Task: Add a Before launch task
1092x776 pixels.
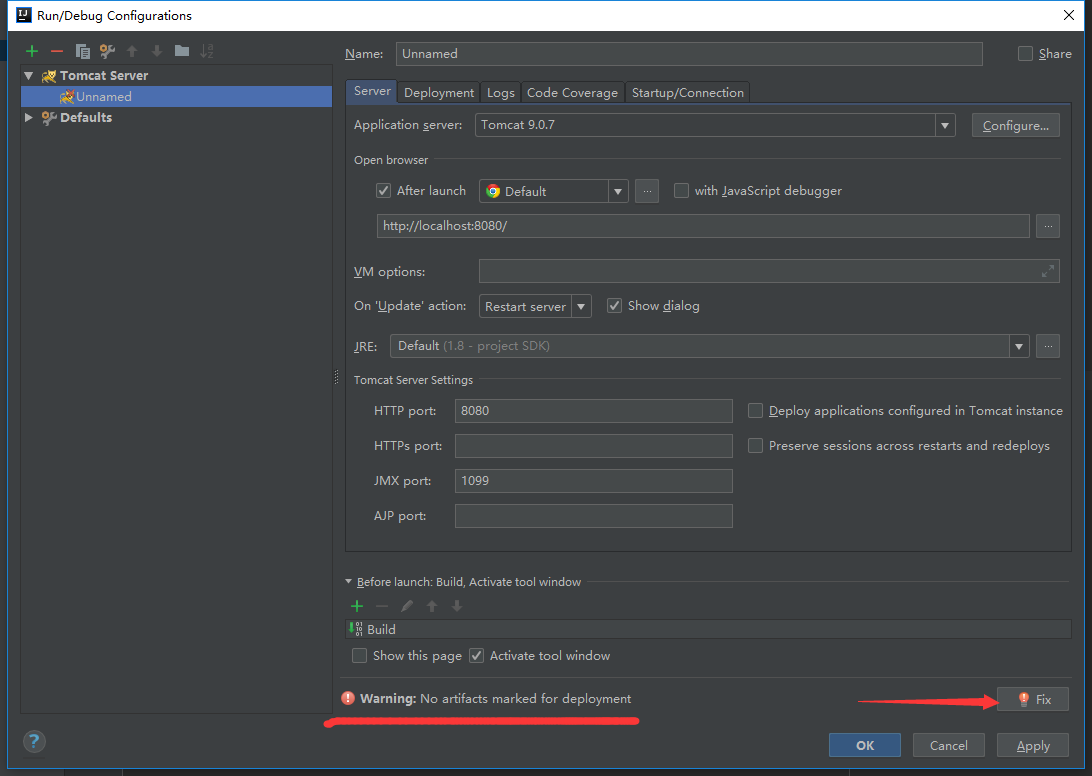Action: tap(357, 606)
